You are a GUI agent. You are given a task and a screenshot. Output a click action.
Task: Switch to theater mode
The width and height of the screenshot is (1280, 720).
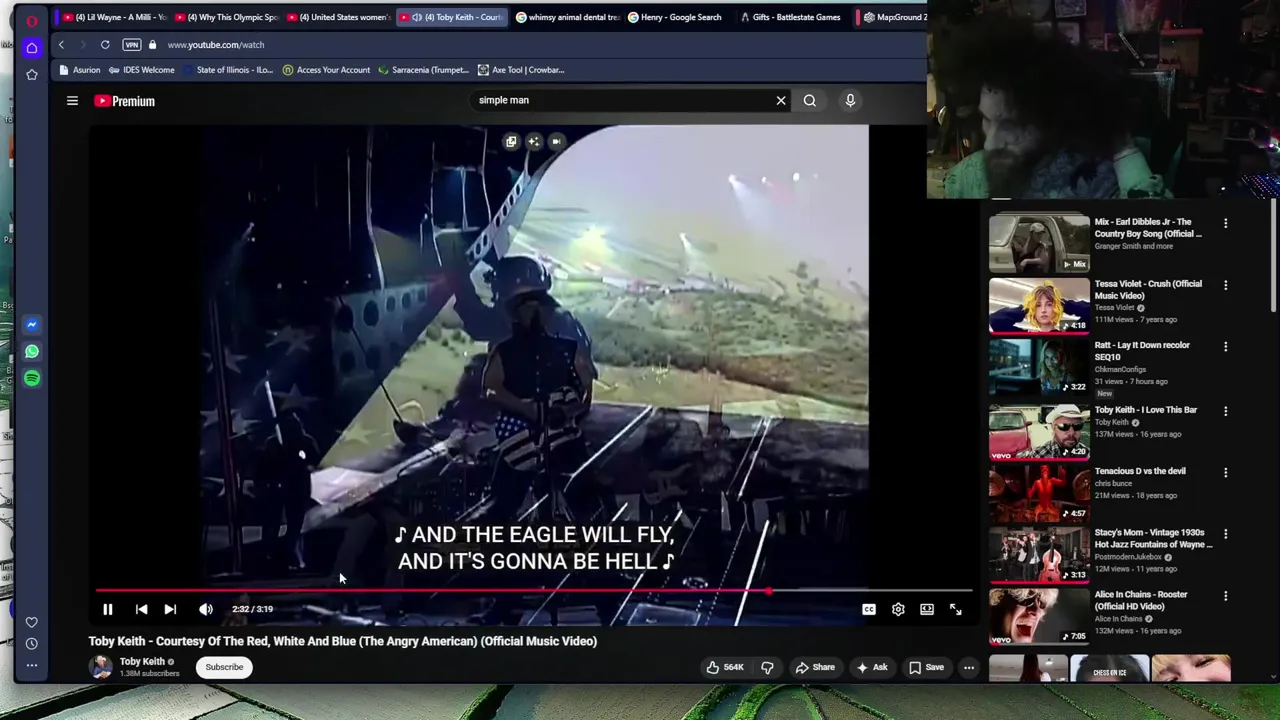(x=927, y=609)
